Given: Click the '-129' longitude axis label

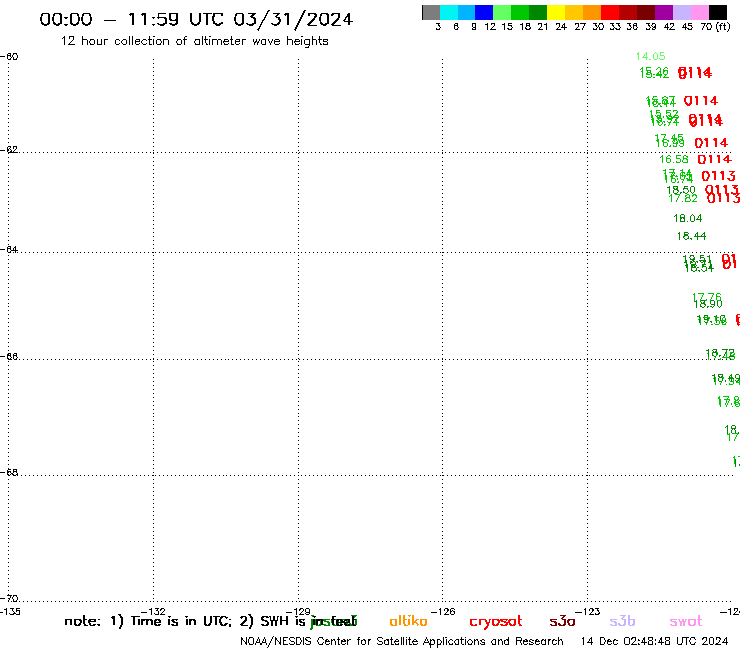Looking at the screenshot, I should point(298,612).
